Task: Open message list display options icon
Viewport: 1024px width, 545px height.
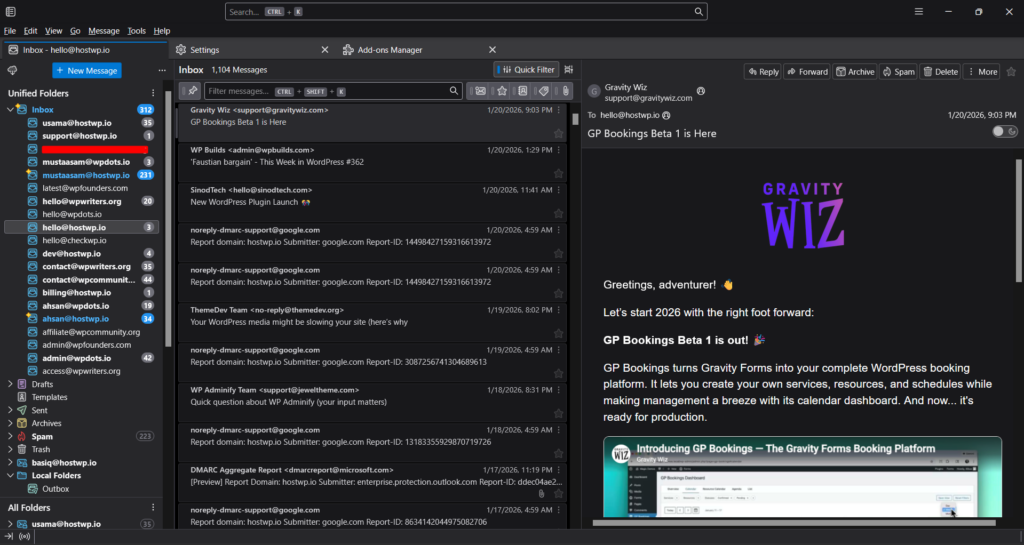Action: click(569, 70)
